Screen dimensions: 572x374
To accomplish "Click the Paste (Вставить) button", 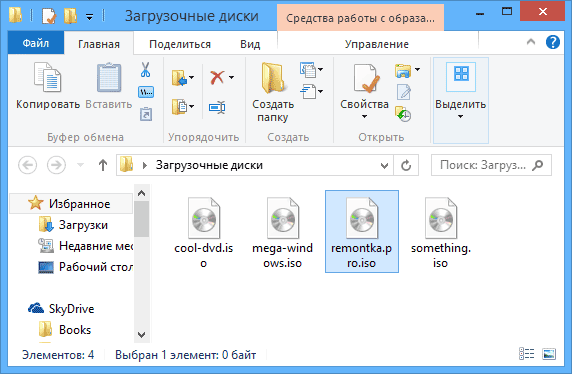I will click(x=109, y=86).
